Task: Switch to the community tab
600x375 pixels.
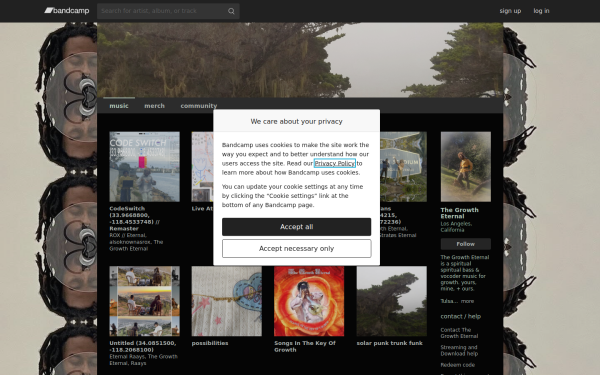Action: coord(199,106)
